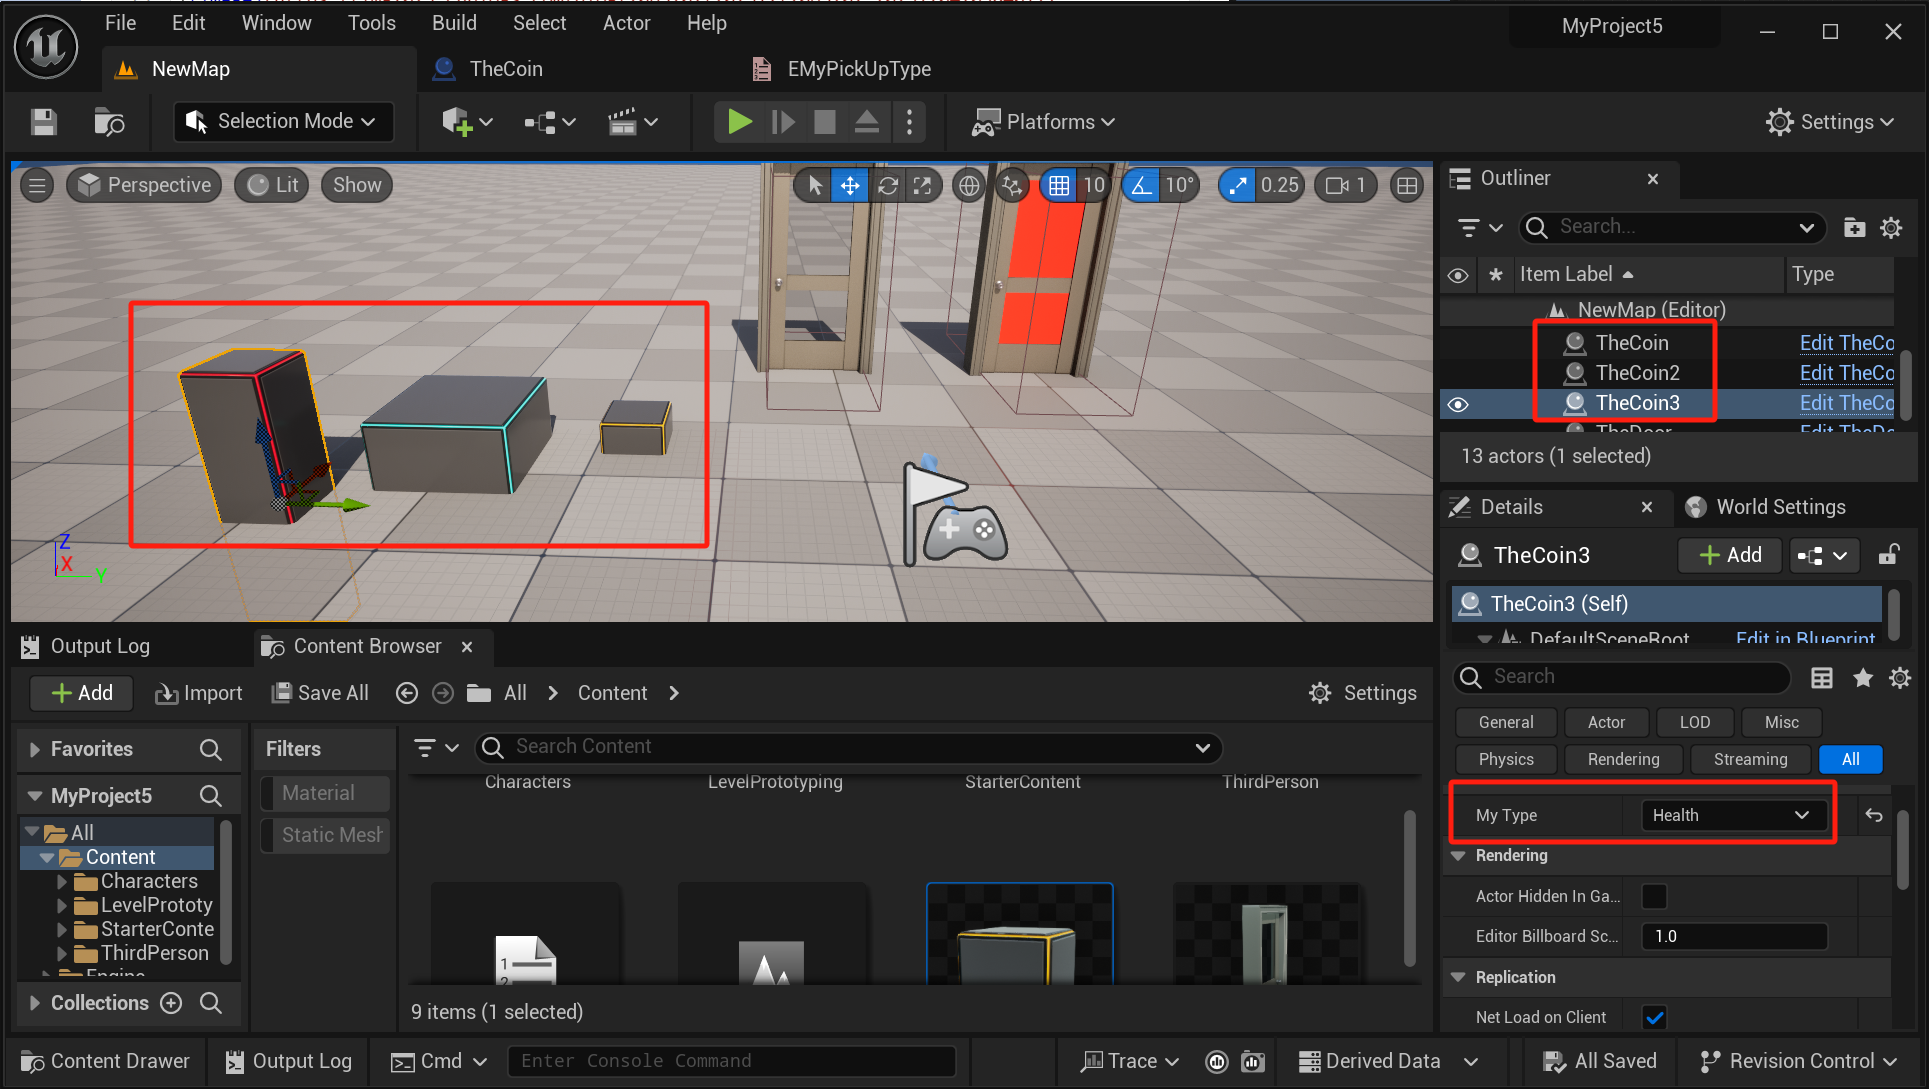Open the File menu

[x=120, y=23]
